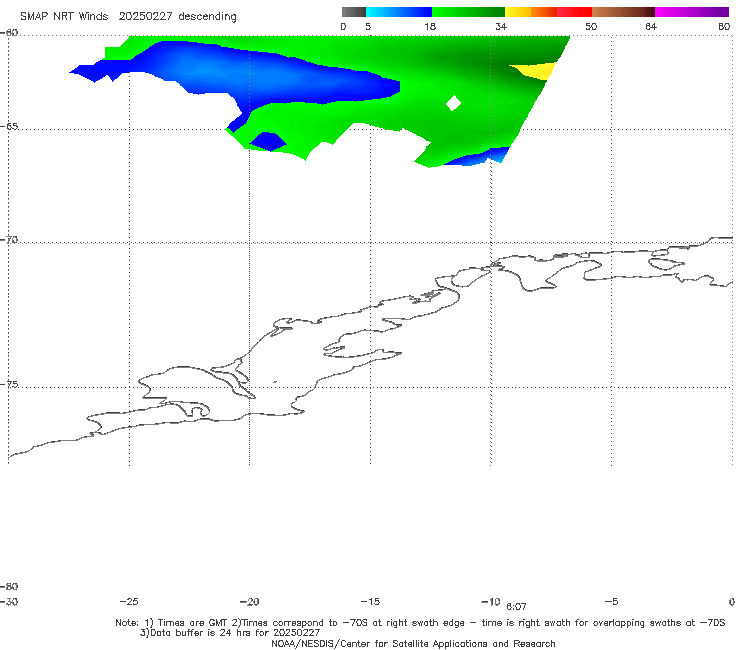Click the white diamond data gap in the swath
This screenshot has width=740, height=650.
click(x=453, y=103)
